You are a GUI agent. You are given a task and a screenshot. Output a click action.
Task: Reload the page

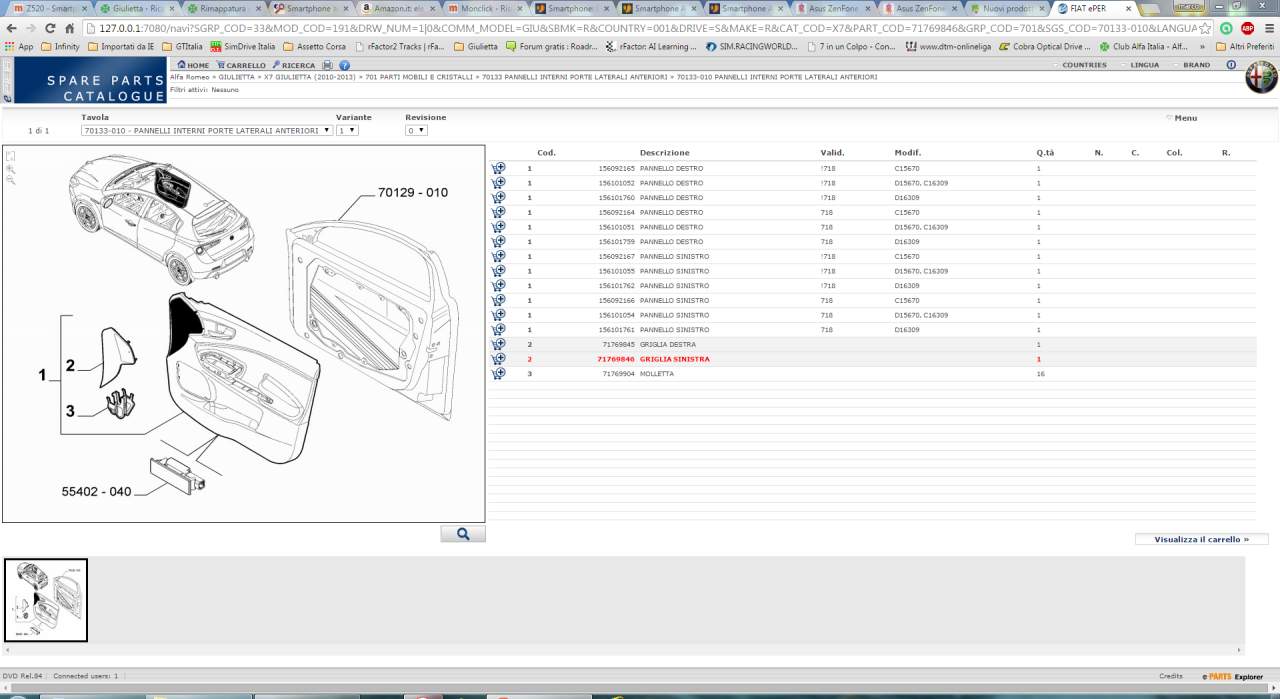tap(50, 28)
